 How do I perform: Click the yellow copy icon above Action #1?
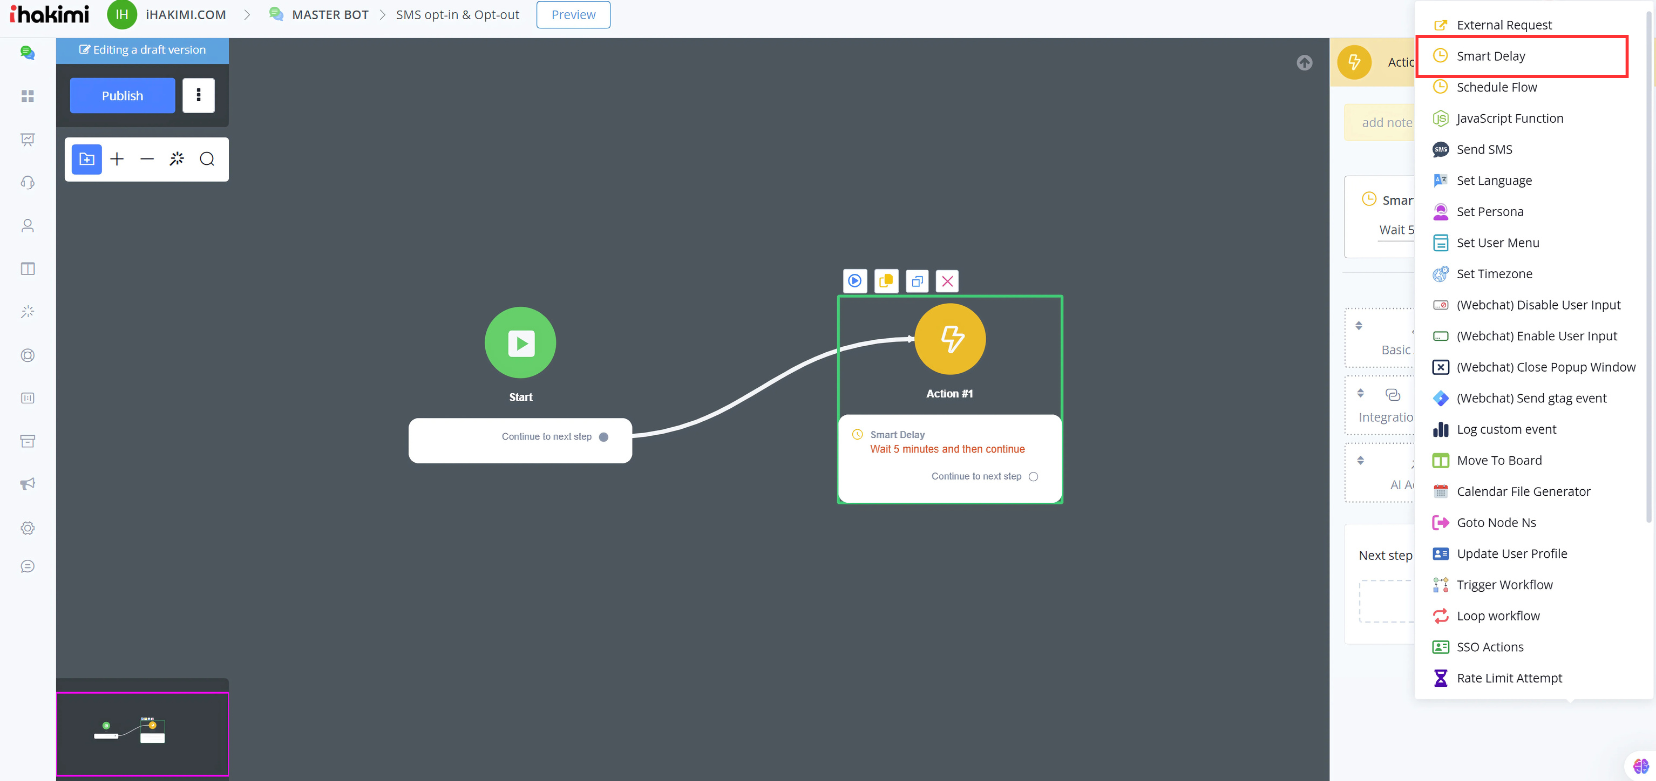886,281
